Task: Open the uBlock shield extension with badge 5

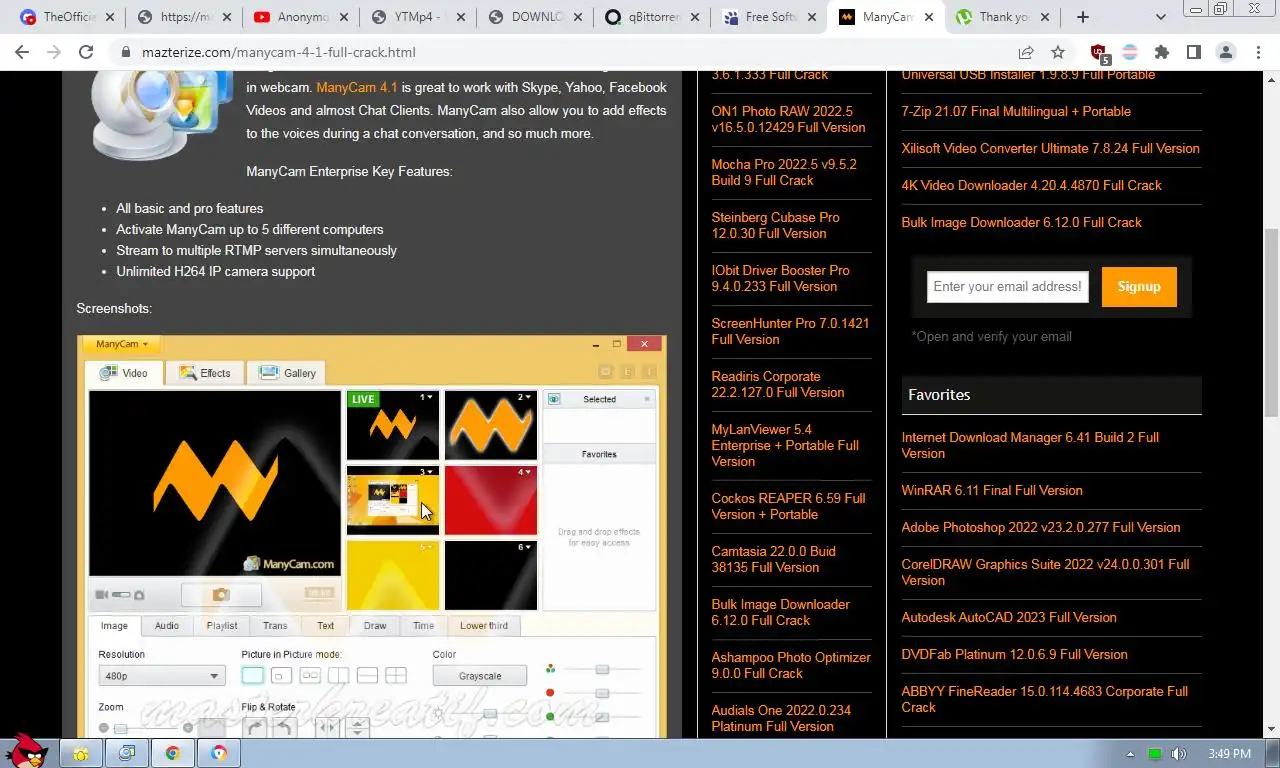Action: [x=1099, y=53]
